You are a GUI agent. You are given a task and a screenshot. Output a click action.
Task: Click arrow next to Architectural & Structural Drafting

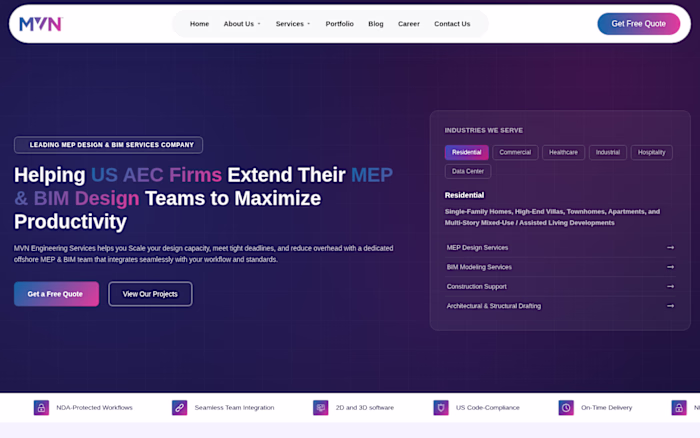click(670, 306)
